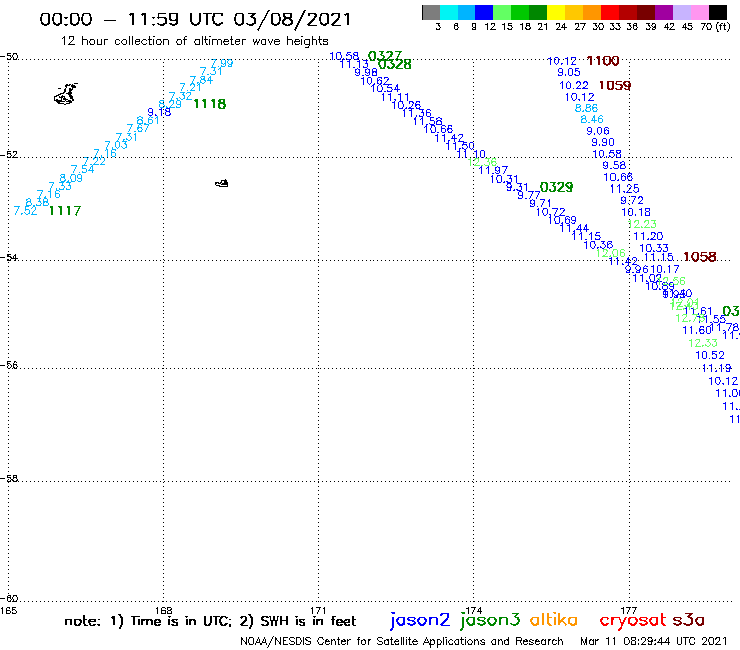Click the Mar 11 generation timestamp
This screenshot has height=650, width=740.
[x=654, y=641]
